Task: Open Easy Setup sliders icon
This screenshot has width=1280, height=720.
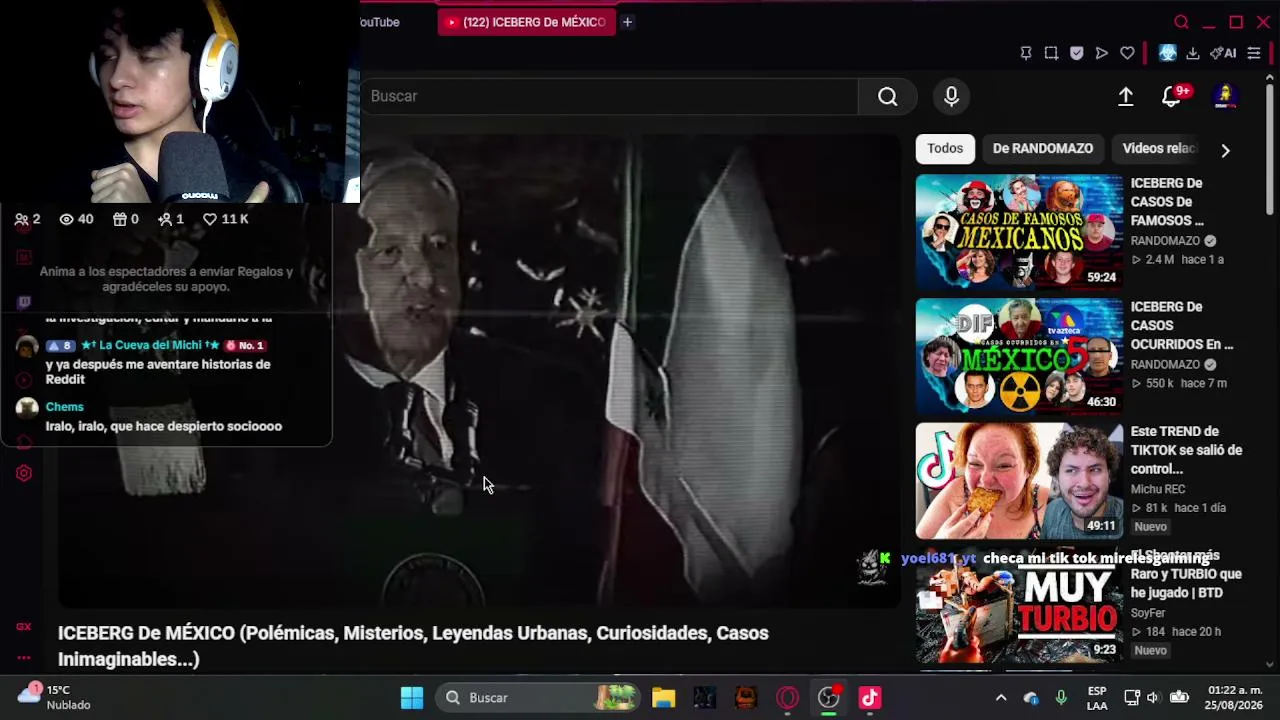Action: click(1254, 53)
